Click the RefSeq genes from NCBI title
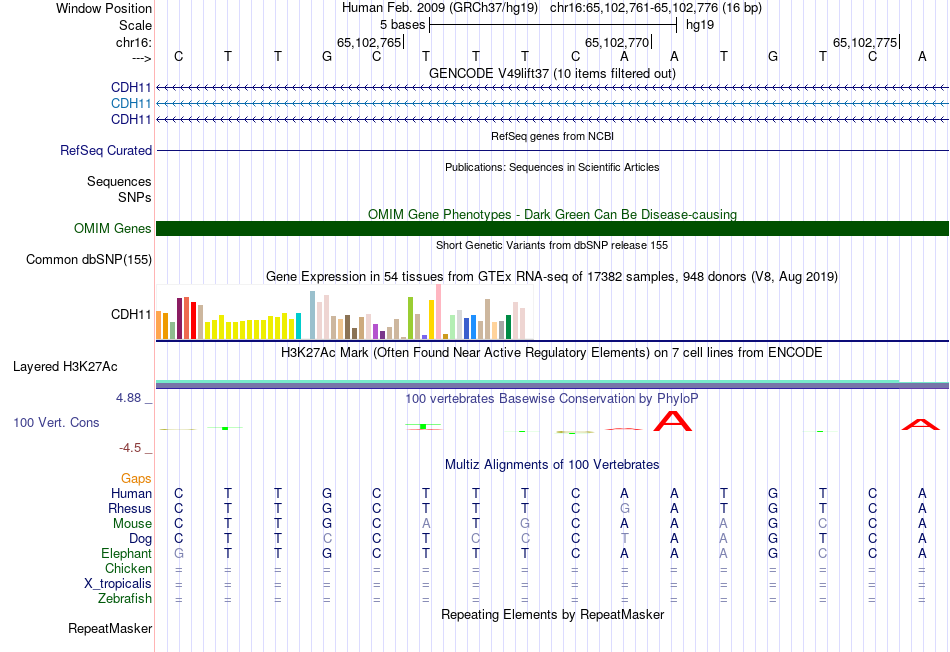 pyautogui.click(x=552, y=136)
